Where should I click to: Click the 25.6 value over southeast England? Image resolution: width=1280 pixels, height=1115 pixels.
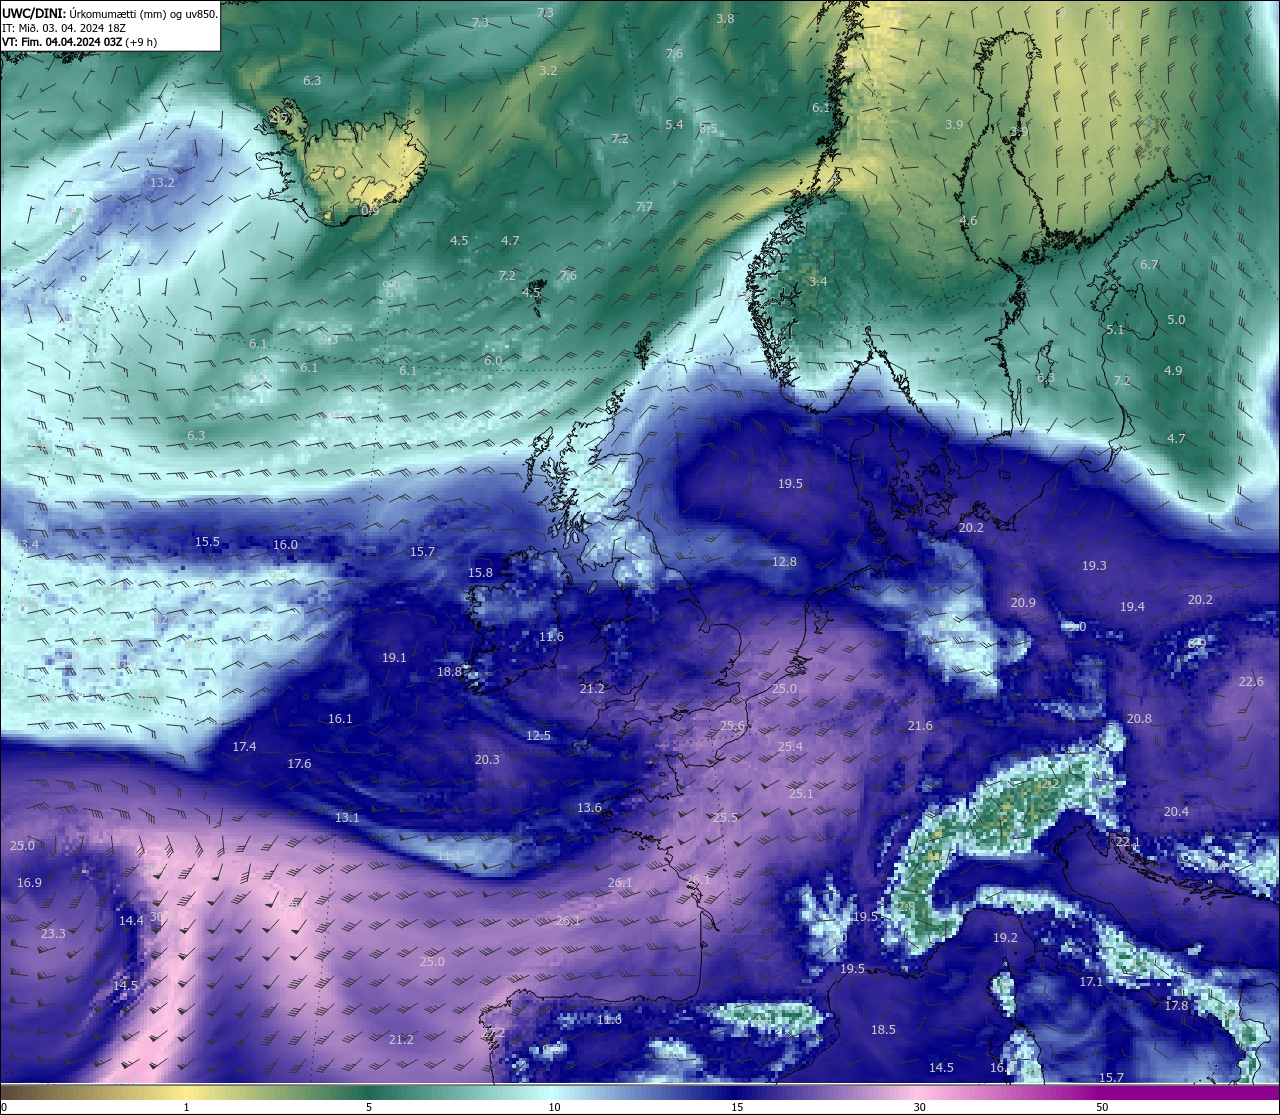732,726
